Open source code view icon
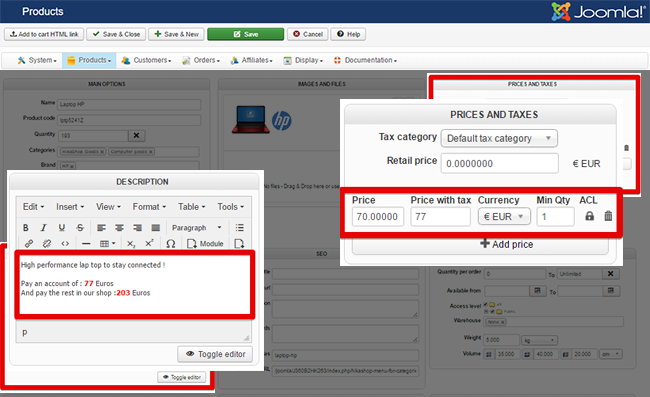650x397 pixels. [x=65, y=243]
